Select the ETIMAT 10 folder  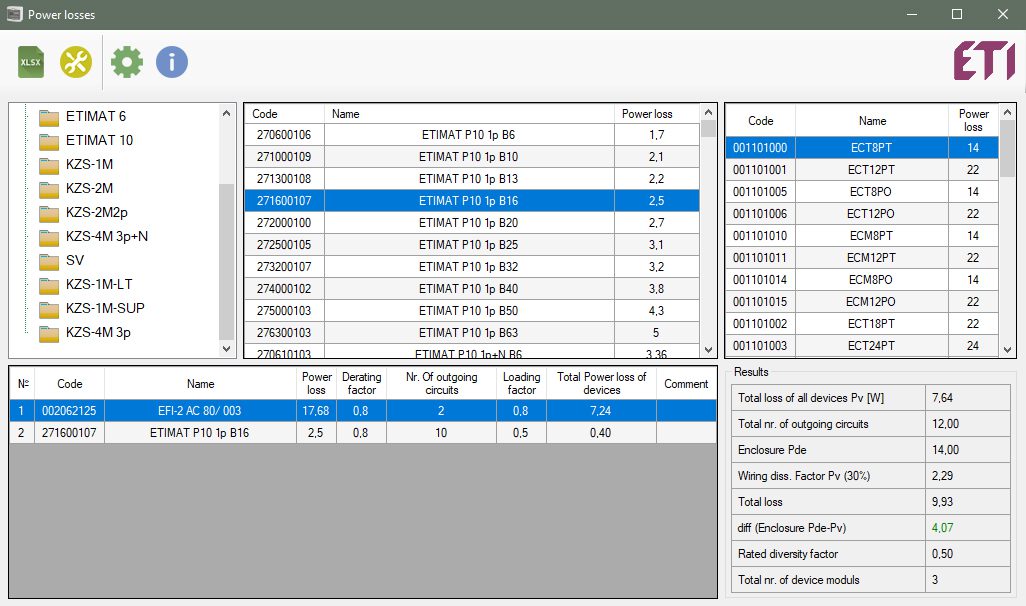coord(98,140)
